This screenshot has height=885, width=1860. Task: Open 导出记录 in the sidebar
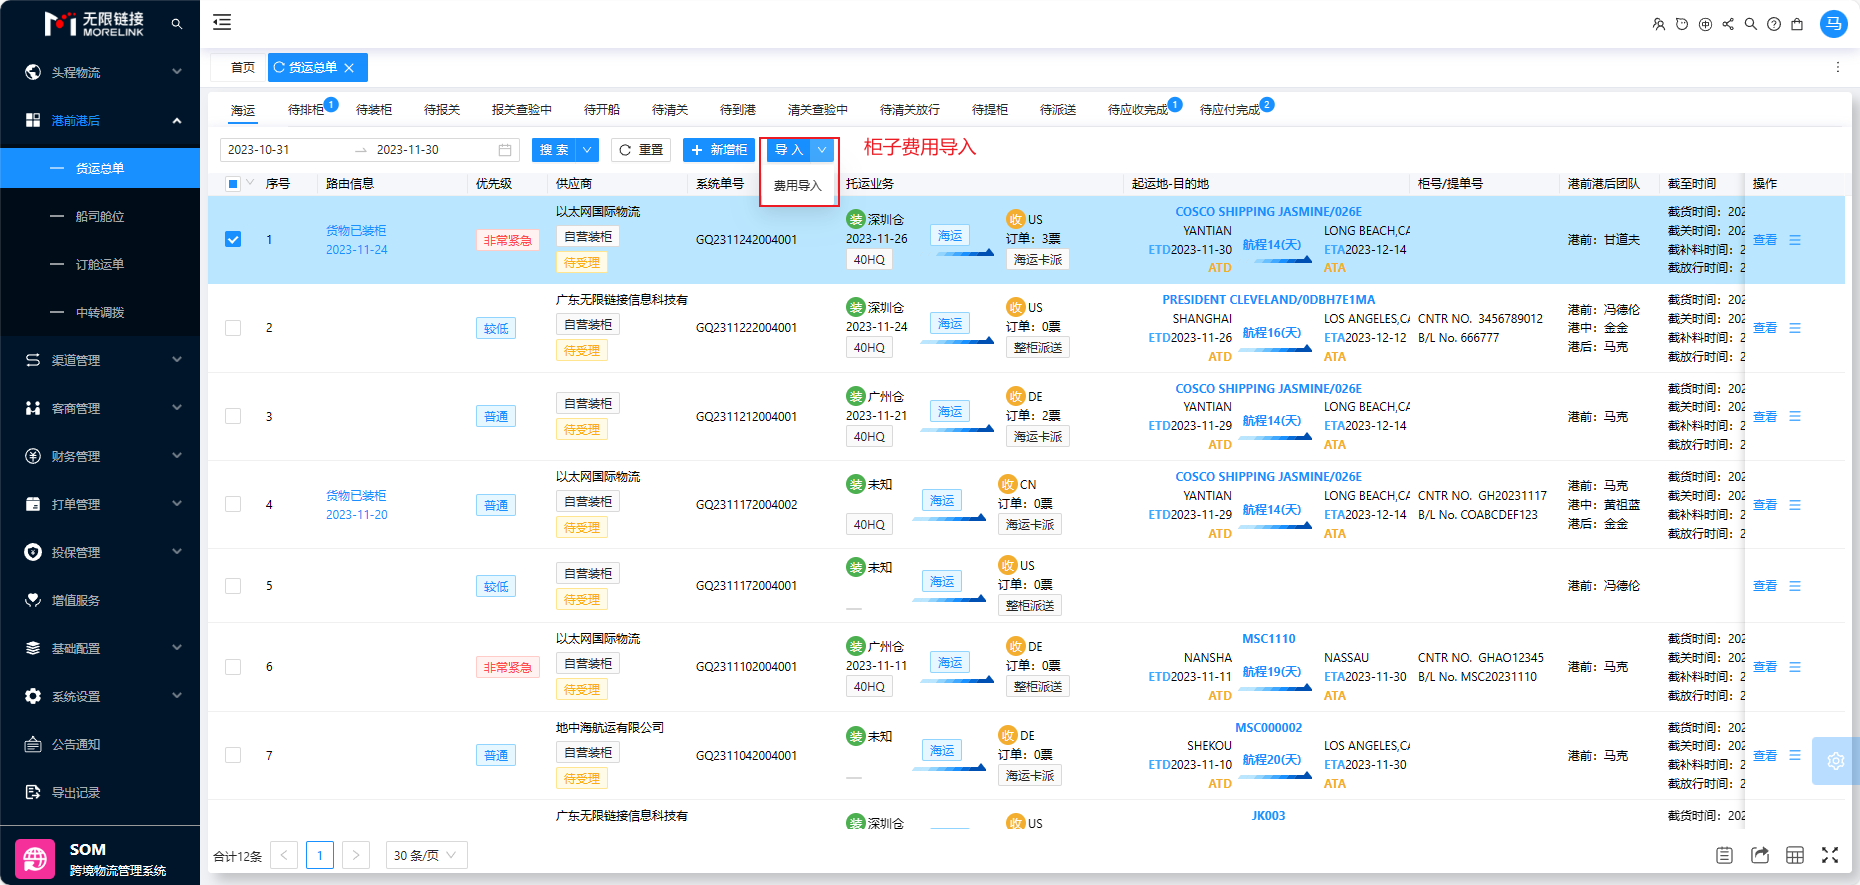(x=100, y=792)
